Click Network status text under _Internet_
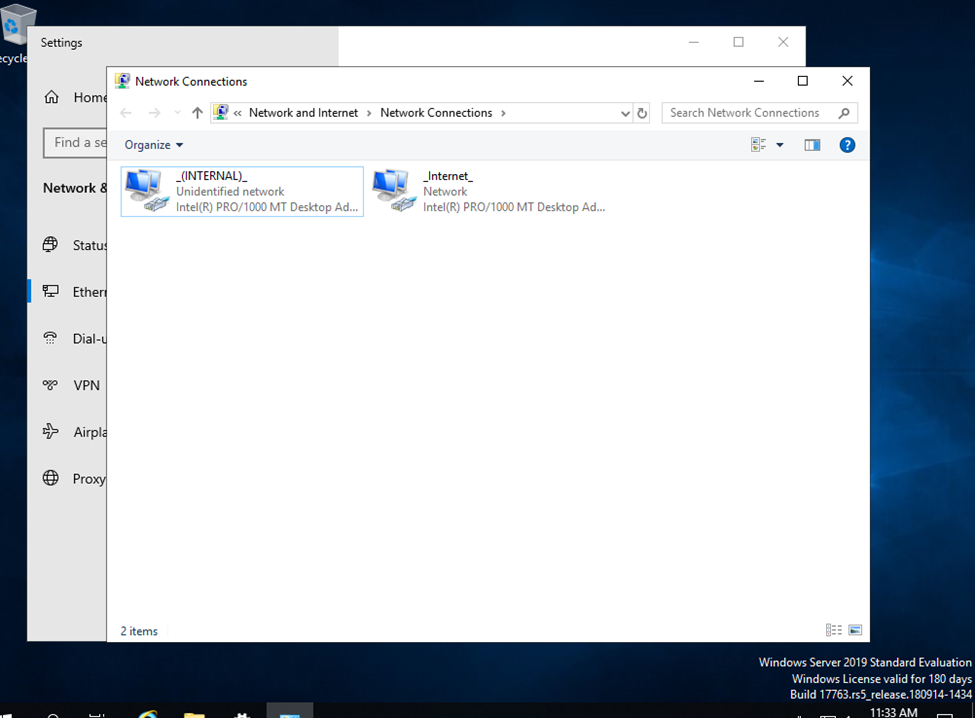This screenshot has height=718, width=975. pos(445,191)
